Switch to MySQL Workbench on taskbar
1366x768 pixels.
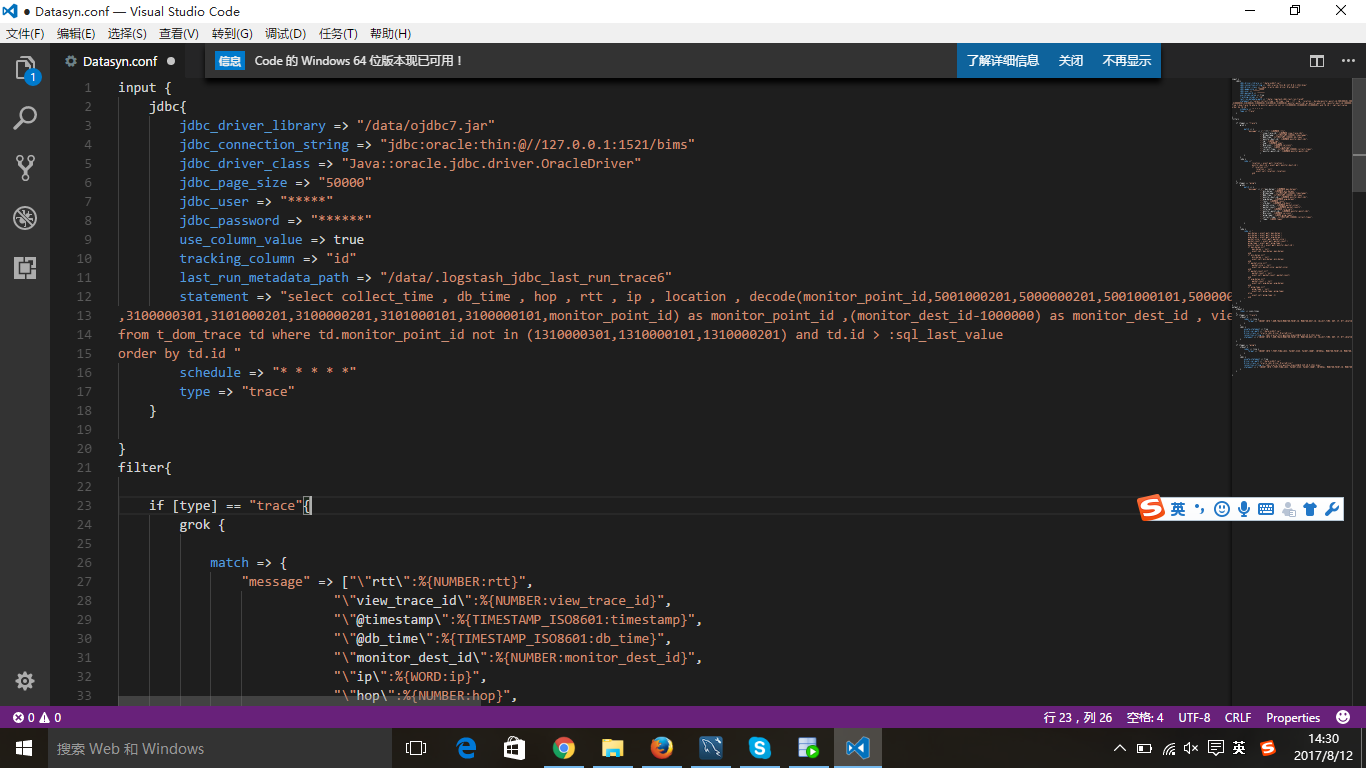tap(711, 748)
